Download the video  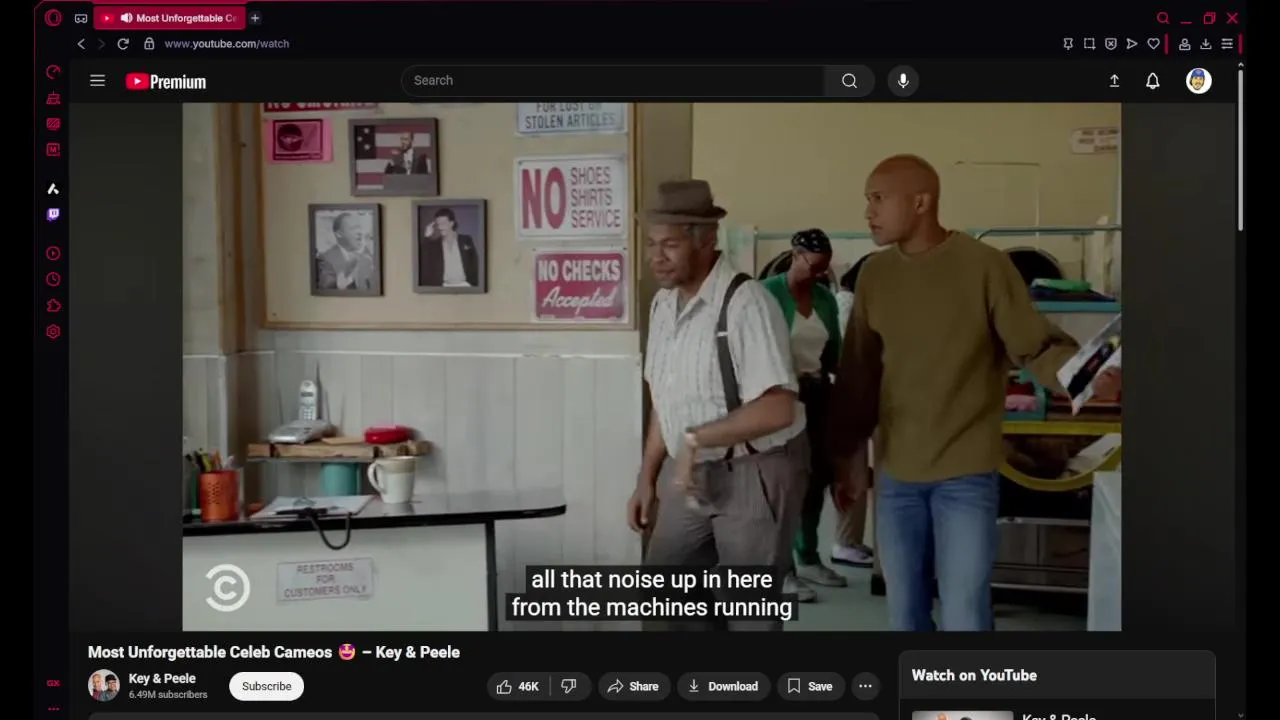coord(723,686)
